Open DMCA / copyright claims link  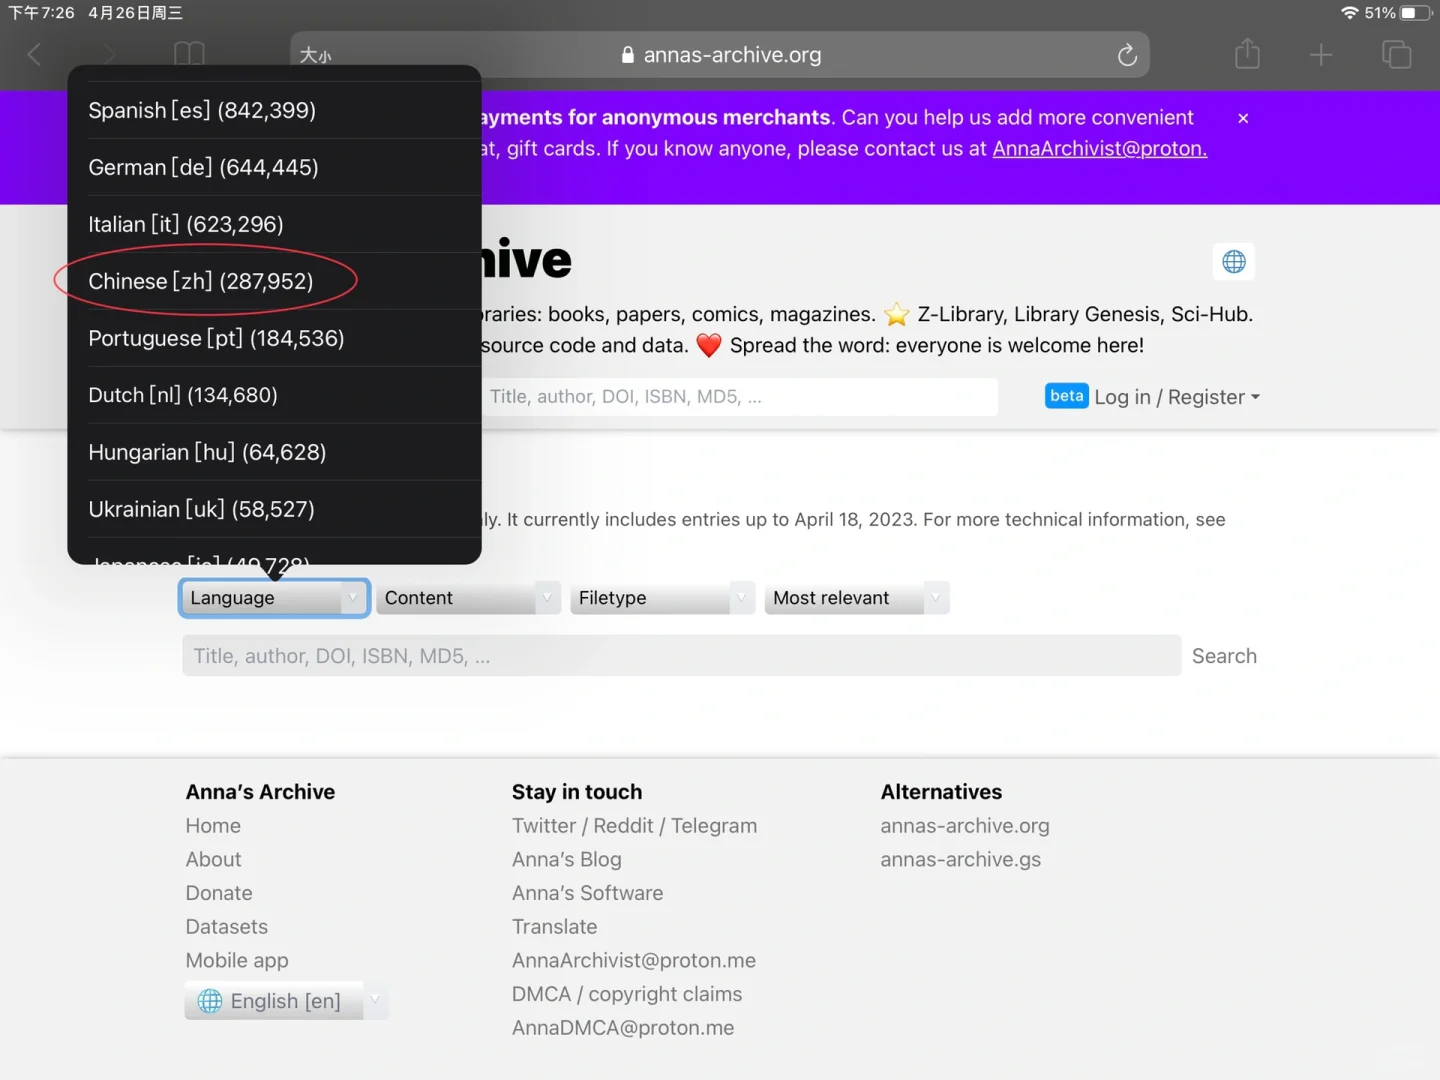[x=627, y=994]
